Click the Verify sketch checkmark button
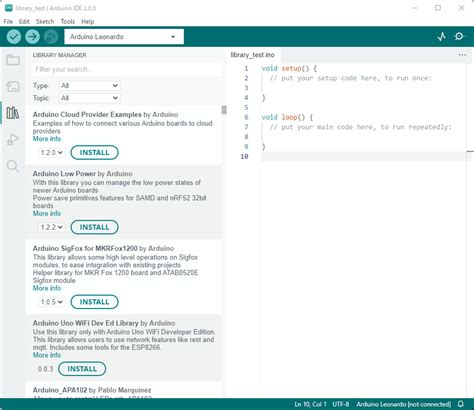 pos(14,37)
